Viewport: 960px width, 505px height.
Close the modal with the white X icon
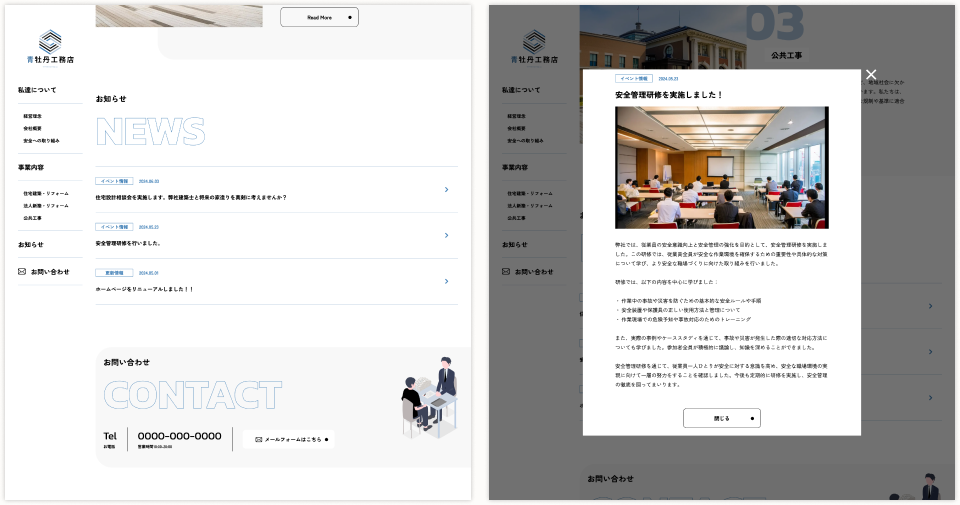(871, 75)
